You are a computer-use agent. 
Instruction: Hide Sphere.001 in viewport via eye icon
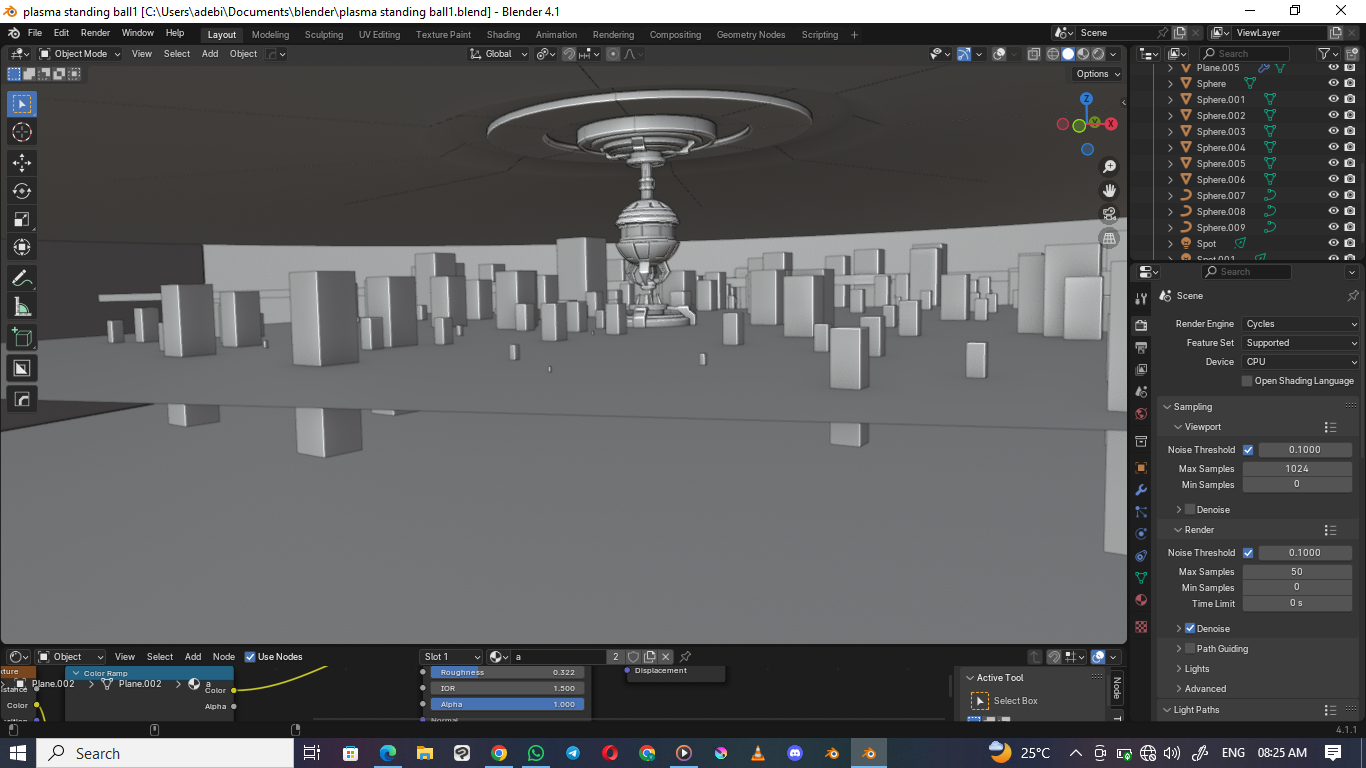click(x=1333, y=100)
